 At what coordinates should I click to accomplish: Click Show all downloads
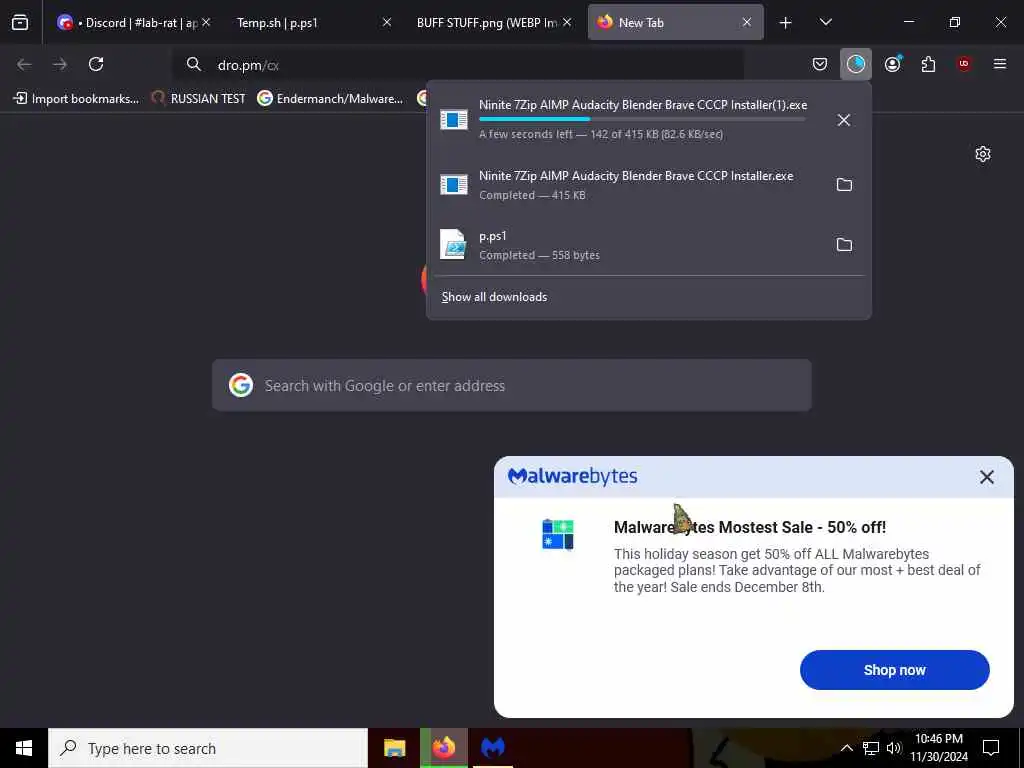pyautogui.click(x=494, y=297)
